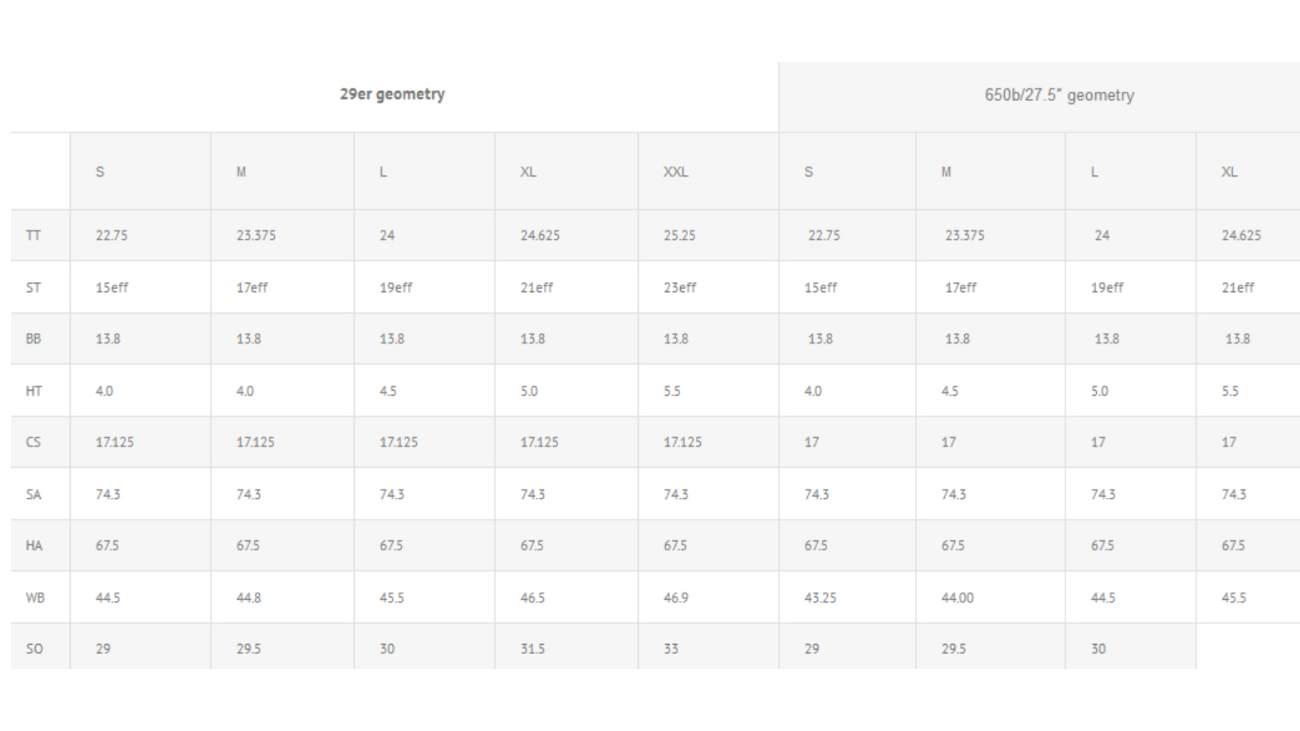
Task: Click the 46.9 wheelbase value
Action: coord(676,598)
